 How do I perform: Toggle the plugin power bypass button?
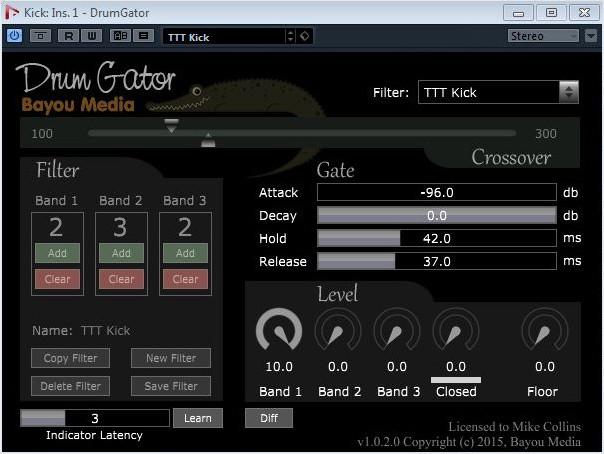(x=14, y=36)
